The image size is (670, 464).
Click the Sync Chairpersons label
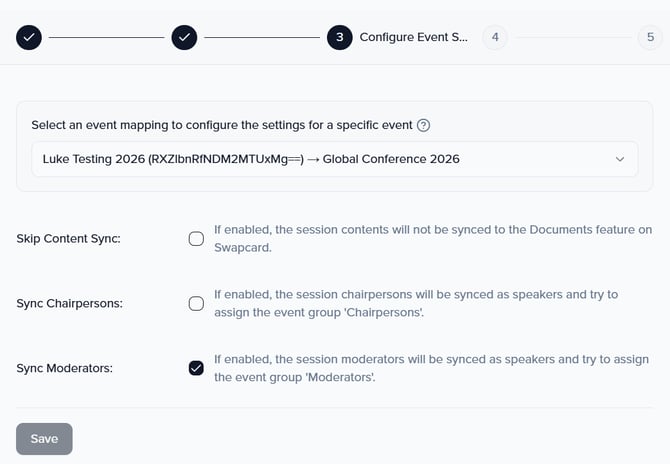pos(70,303)
